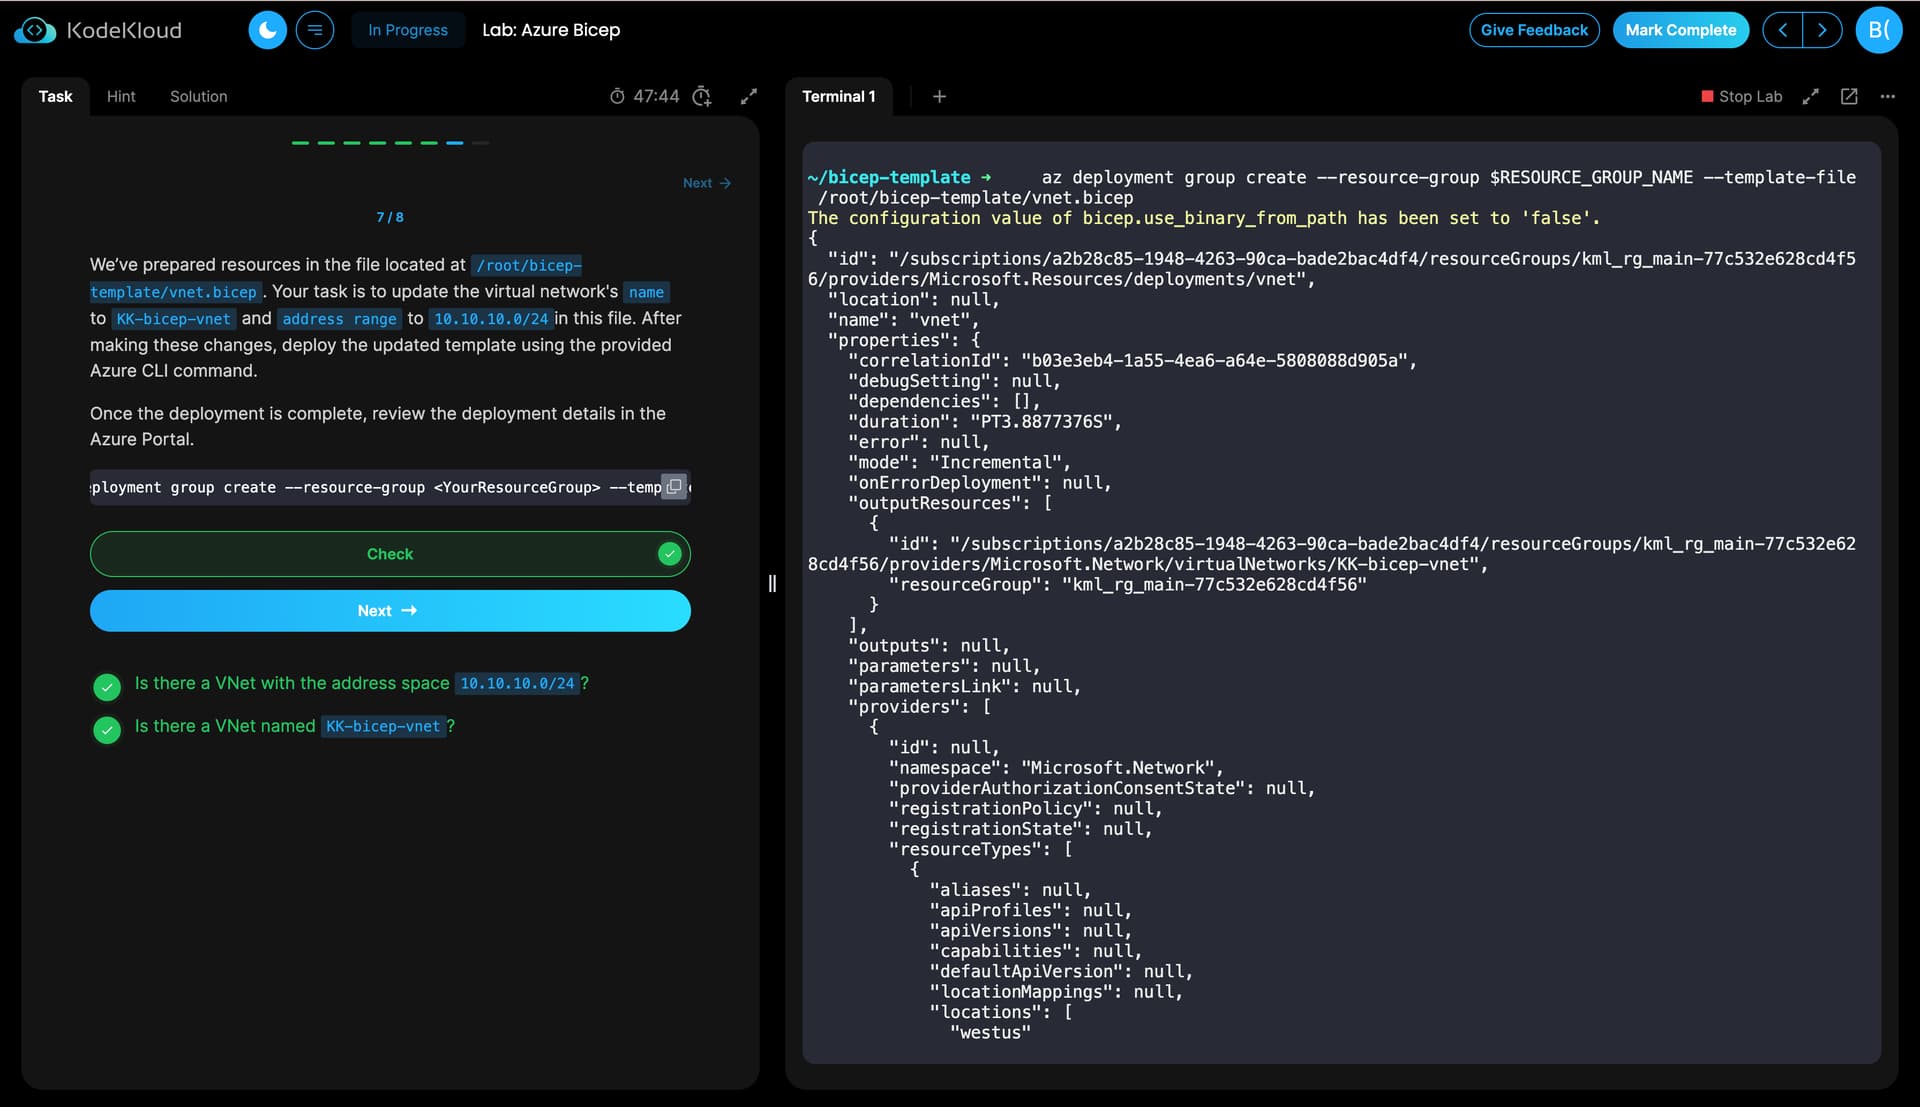Click the Check button
Screen dimensions: 1920x1107
click(390, 554)
